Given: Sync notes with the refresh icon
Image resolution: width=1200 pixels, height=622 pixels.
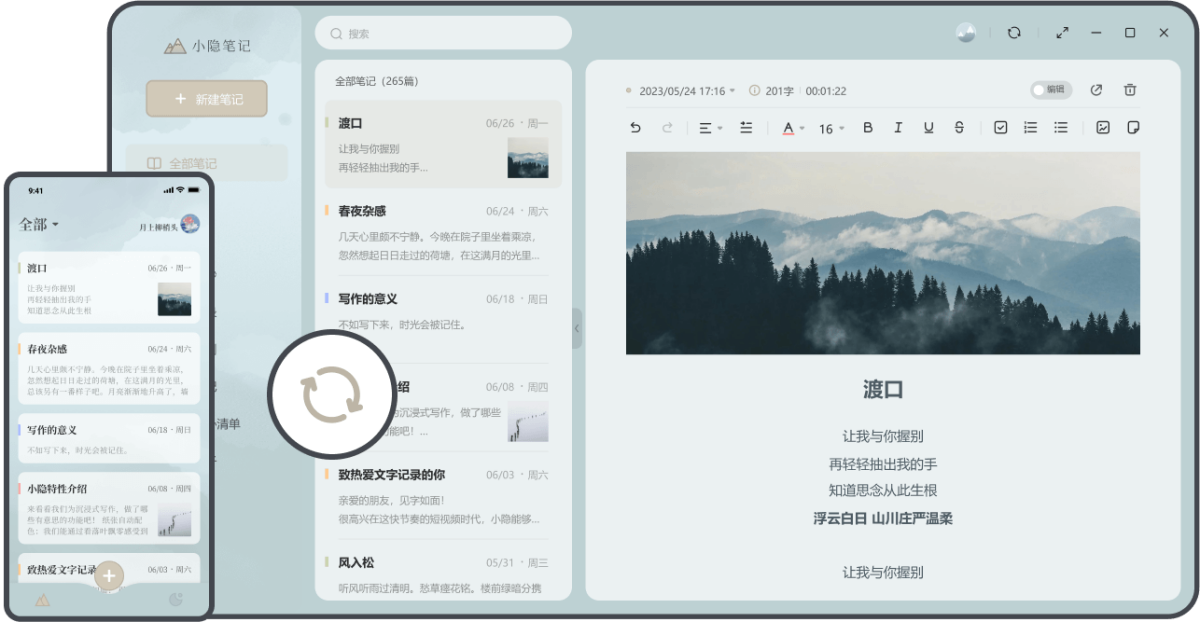Looking at the screenshot, I should pos(1014,33).
